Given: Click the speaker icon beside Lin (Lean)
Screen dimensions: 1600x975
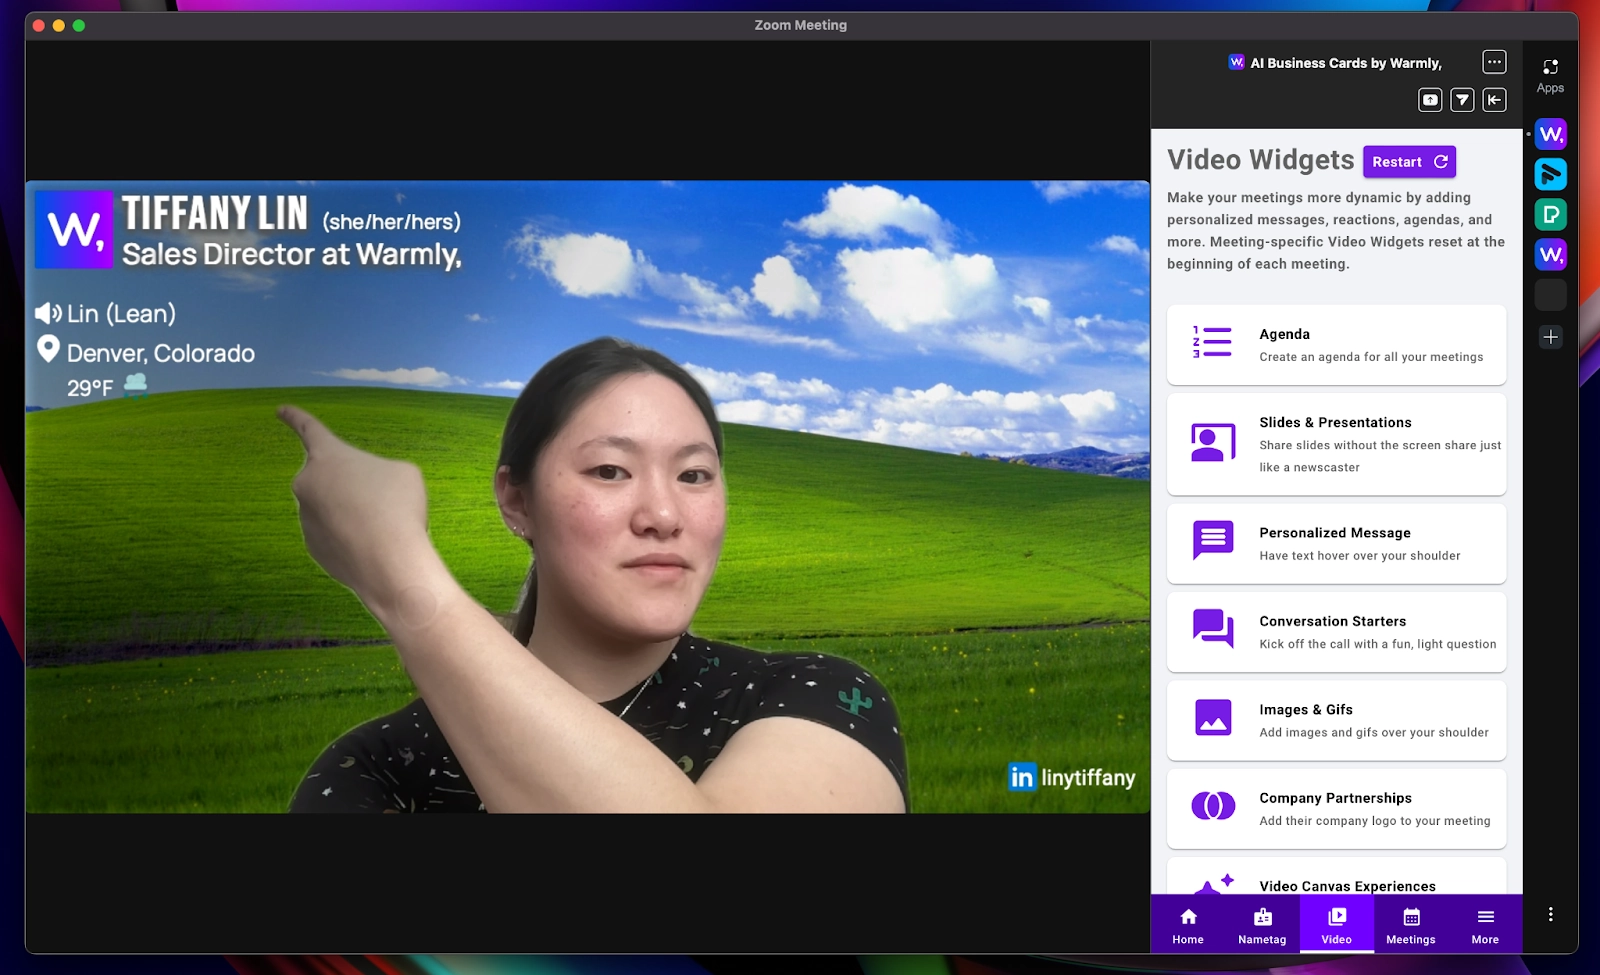Looking at the screenshot, I should tap(48, 314).
